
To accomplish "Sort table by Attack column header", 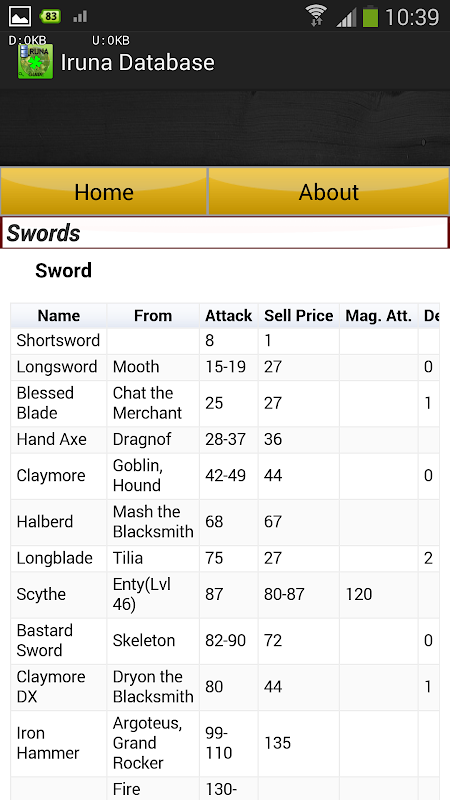I will (229, 316).
